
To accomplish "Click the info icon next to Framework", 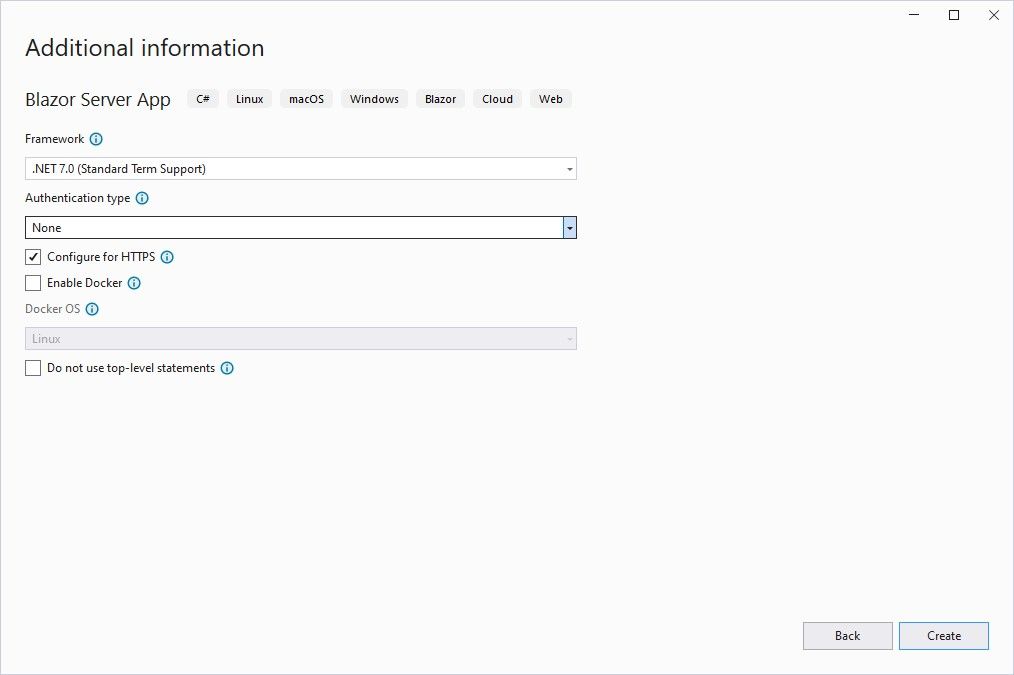I will tap(96, 140).
